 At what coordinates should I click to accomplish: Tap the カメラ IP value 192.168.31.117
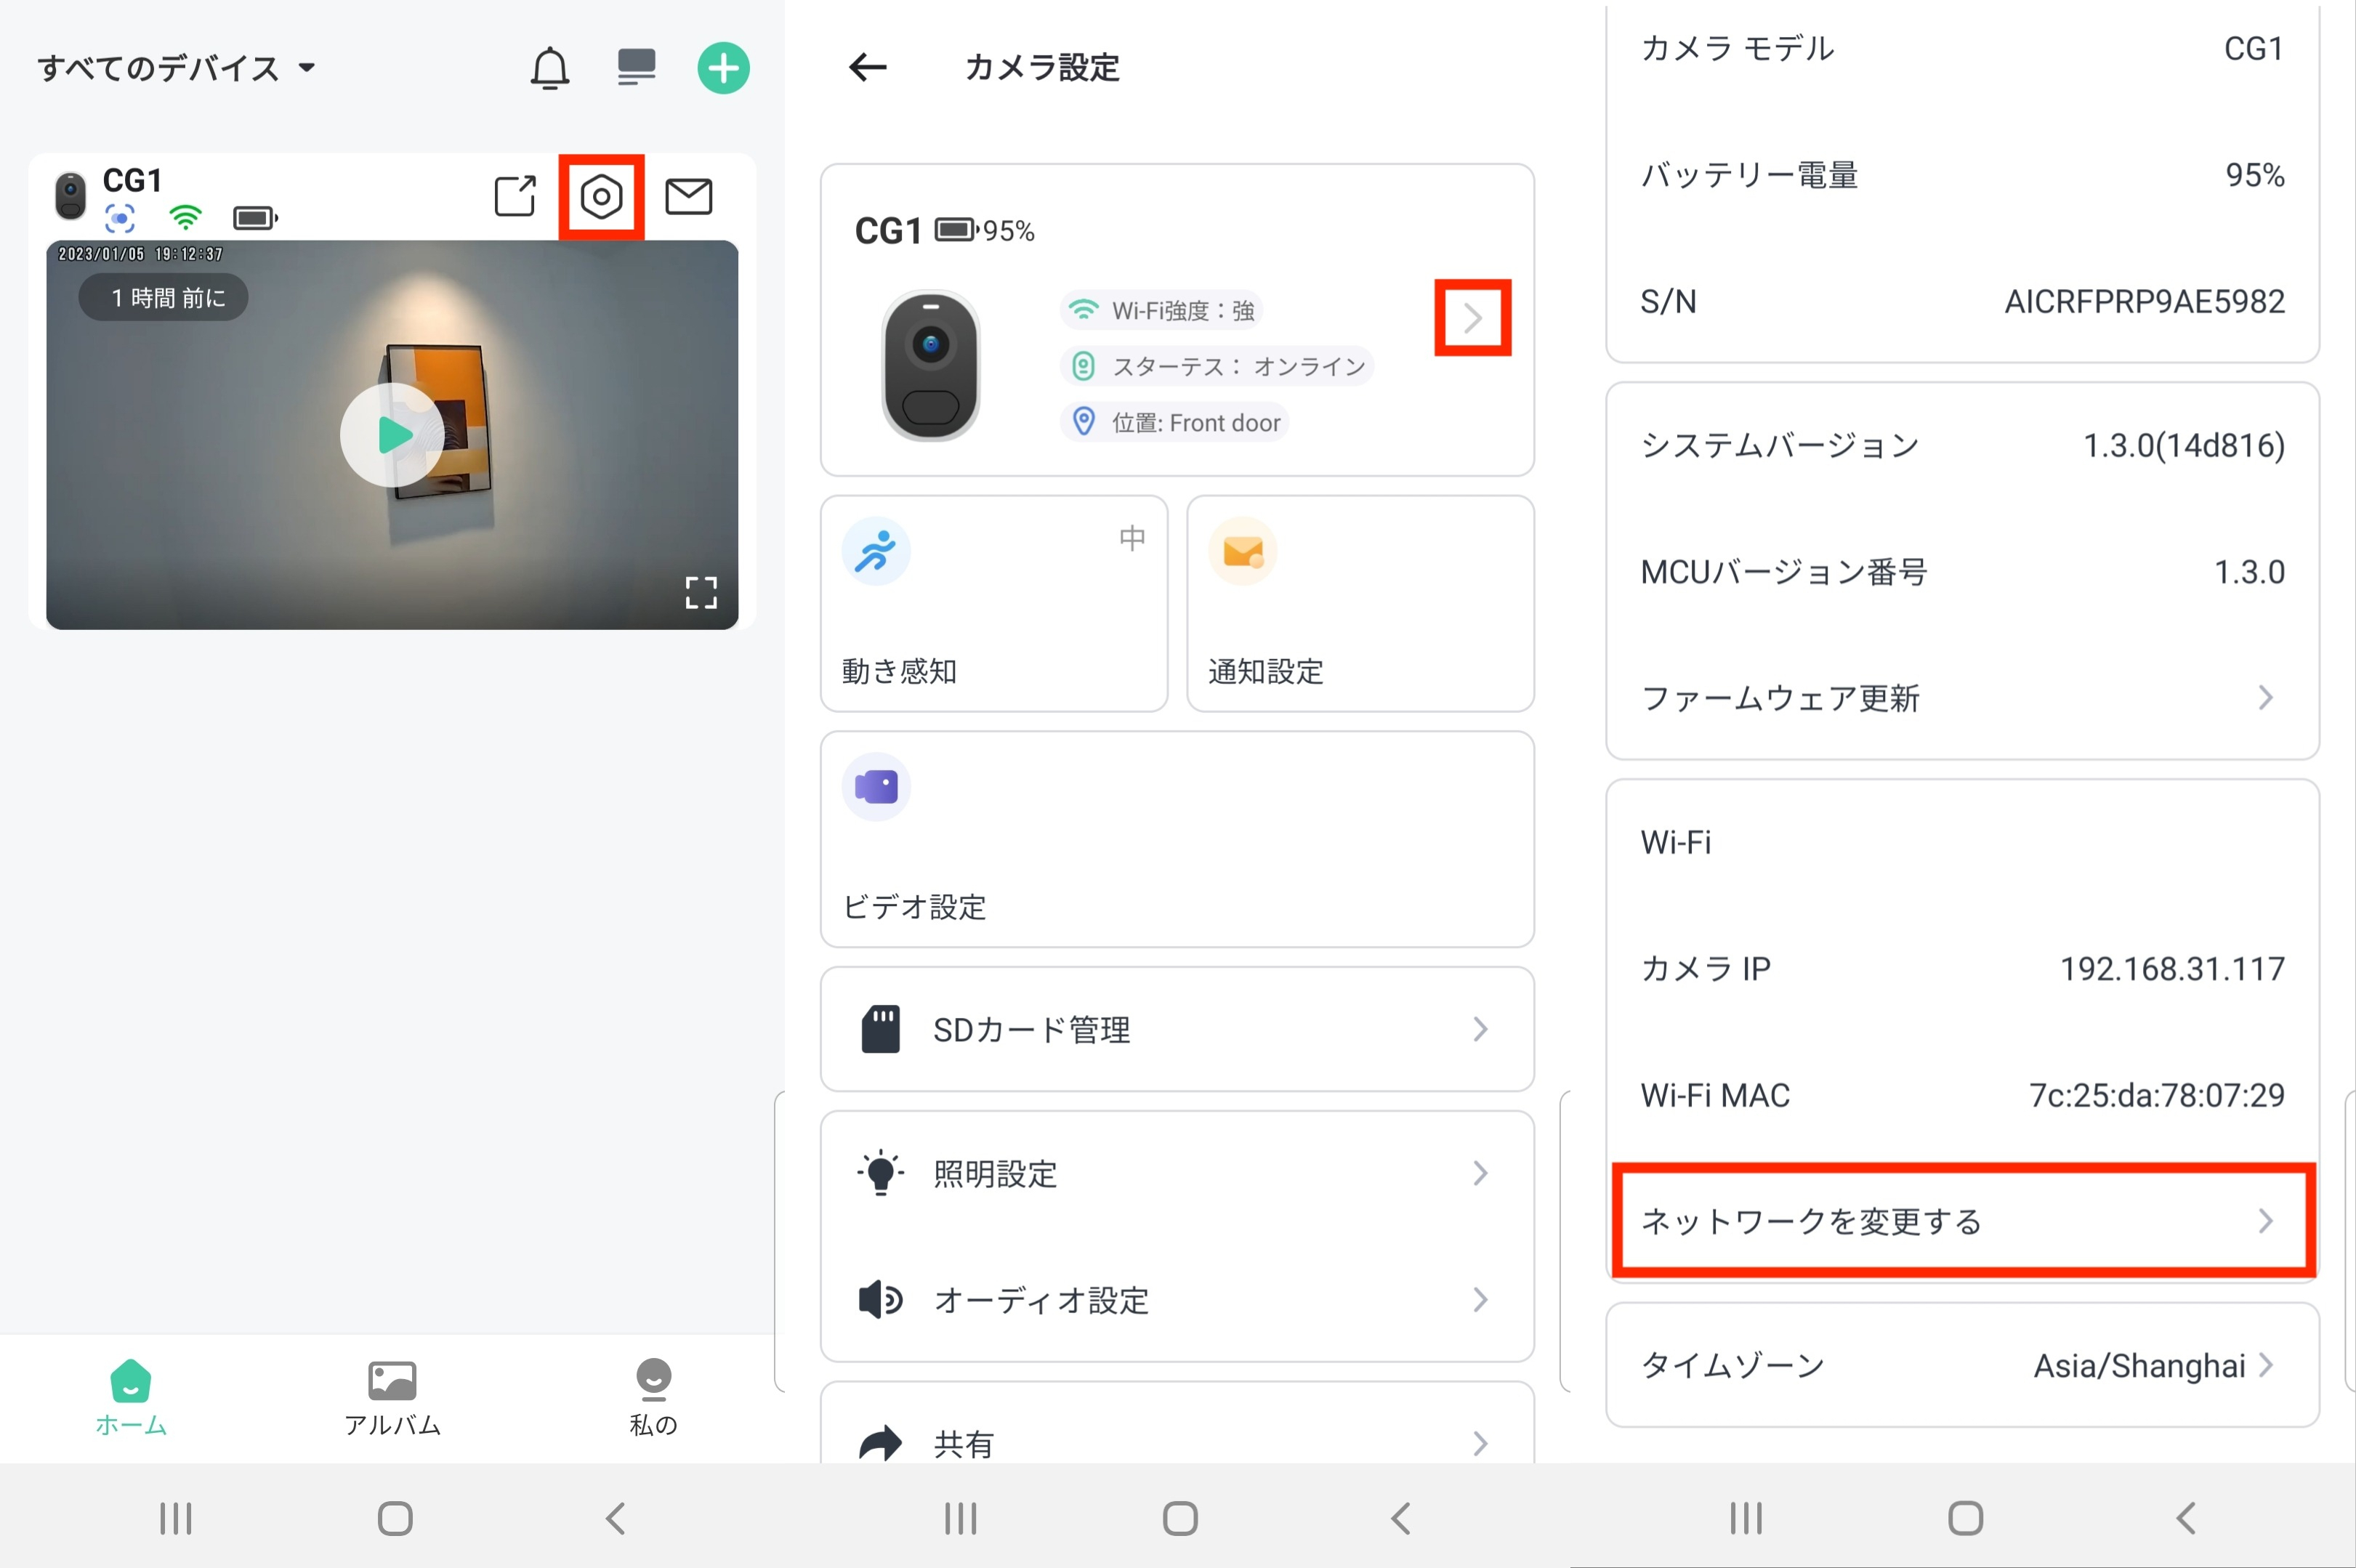(x=2172, y=968)
